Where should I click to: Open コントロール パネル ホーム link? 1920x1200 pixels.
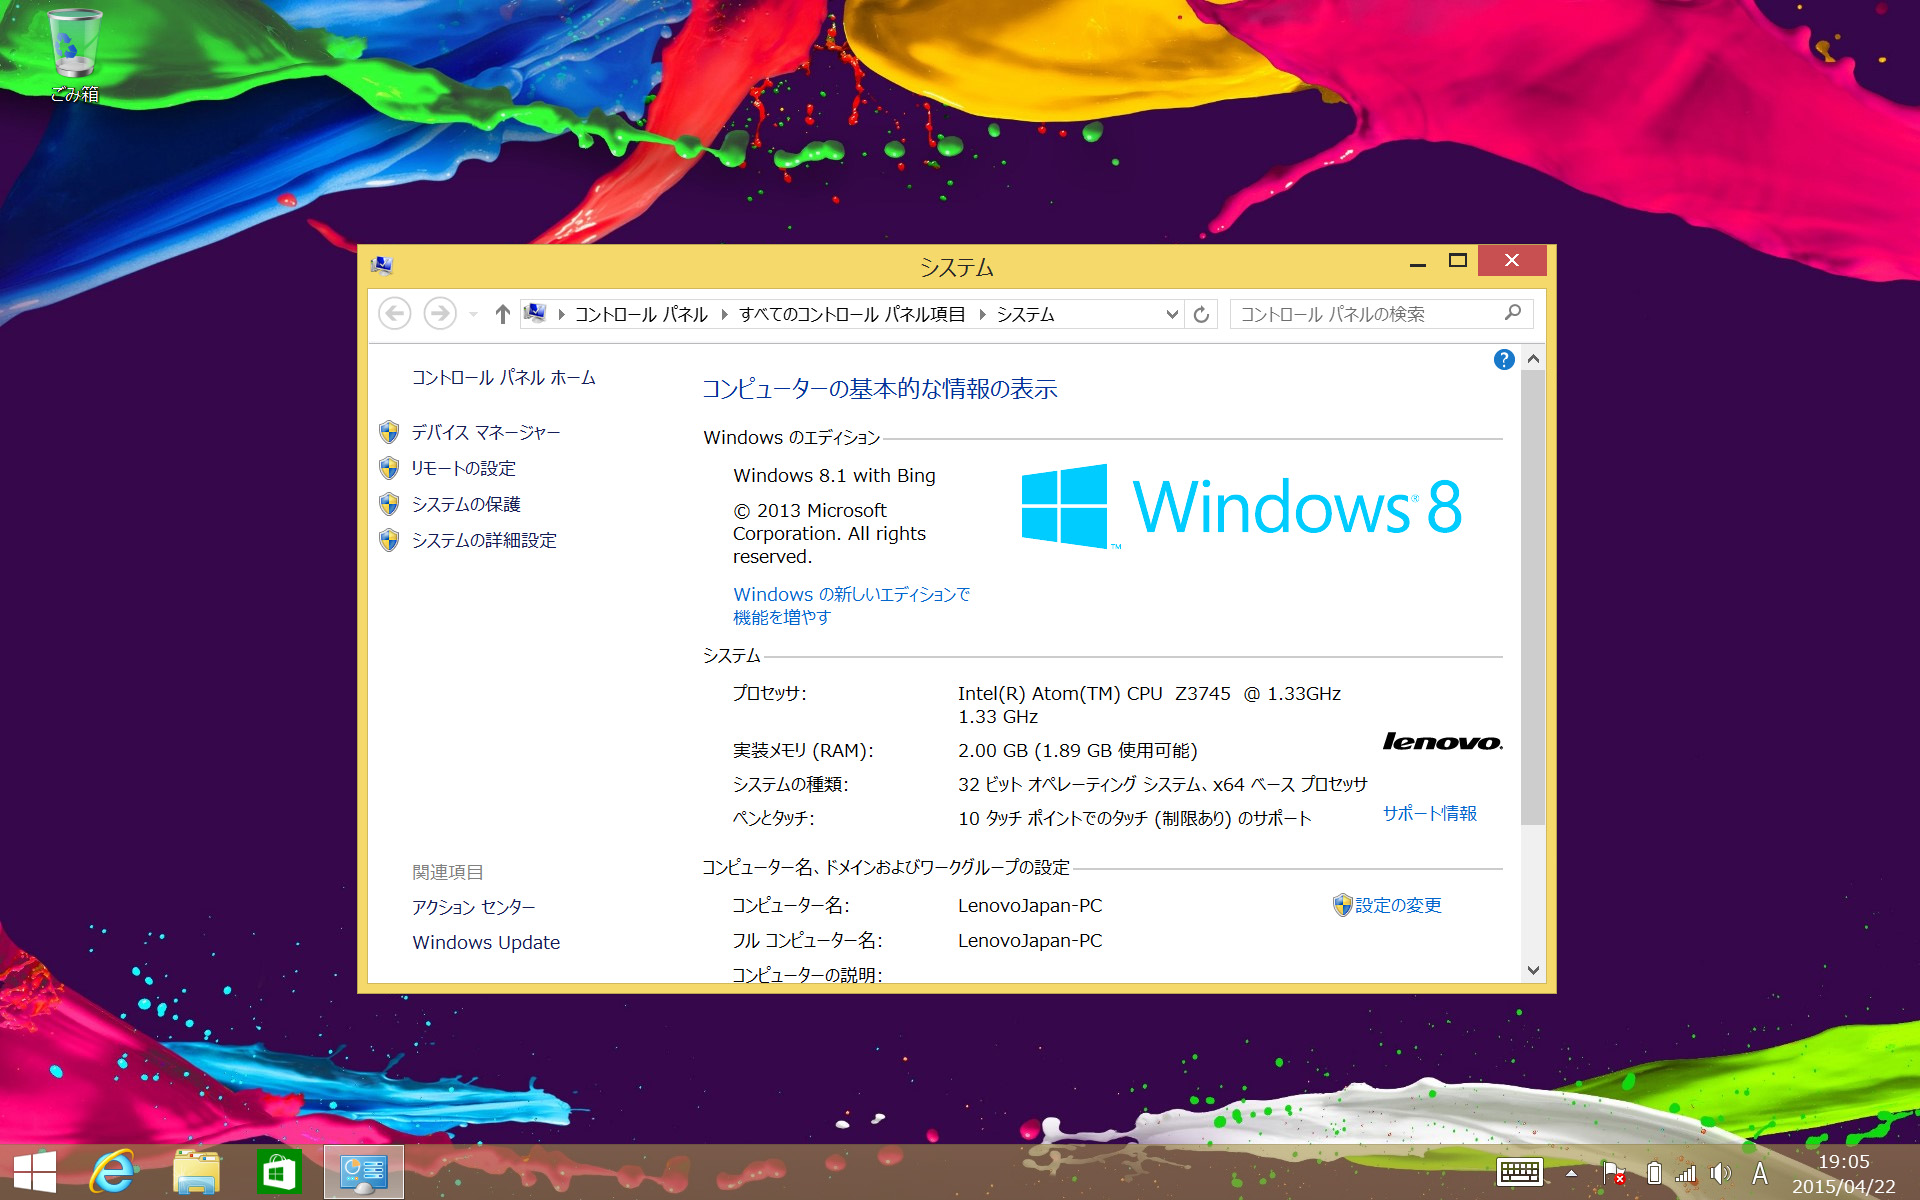click(x=504, y=378)
